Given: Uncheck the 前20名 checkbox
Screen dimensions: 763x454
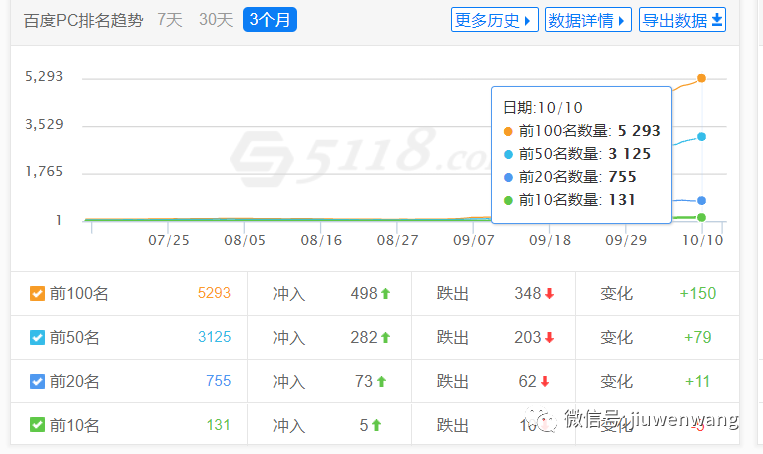Looking at the screenshot, I should [x=37, y=381].
